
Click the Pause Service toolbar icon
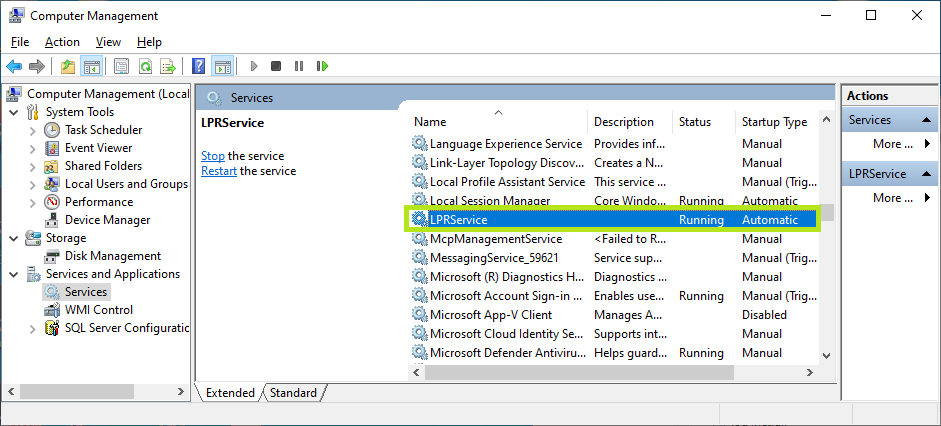(299, 66)
